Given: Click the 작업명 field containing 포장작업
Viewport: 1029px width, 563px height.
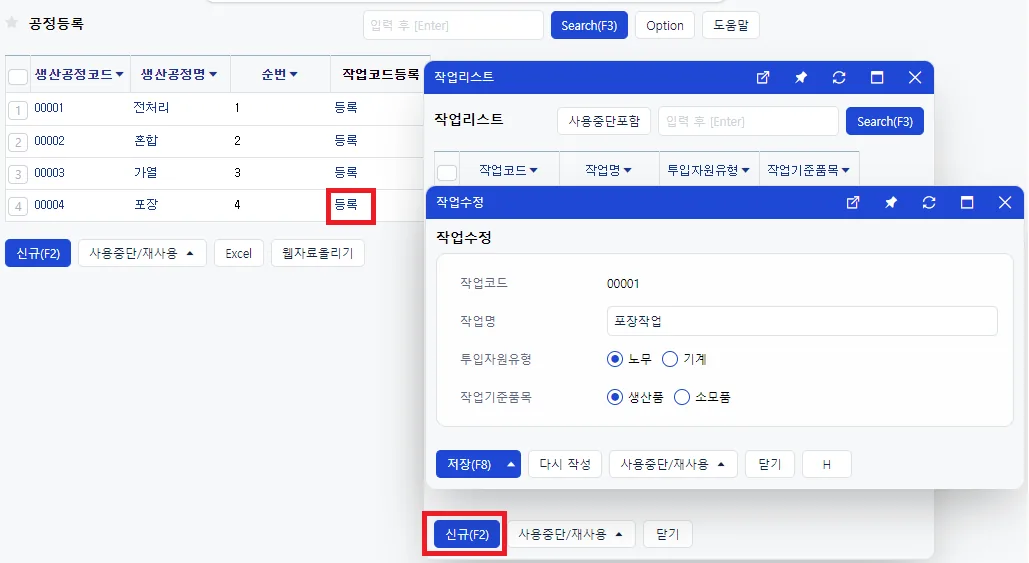Looking at the screenshot, I should pos(802,321).
